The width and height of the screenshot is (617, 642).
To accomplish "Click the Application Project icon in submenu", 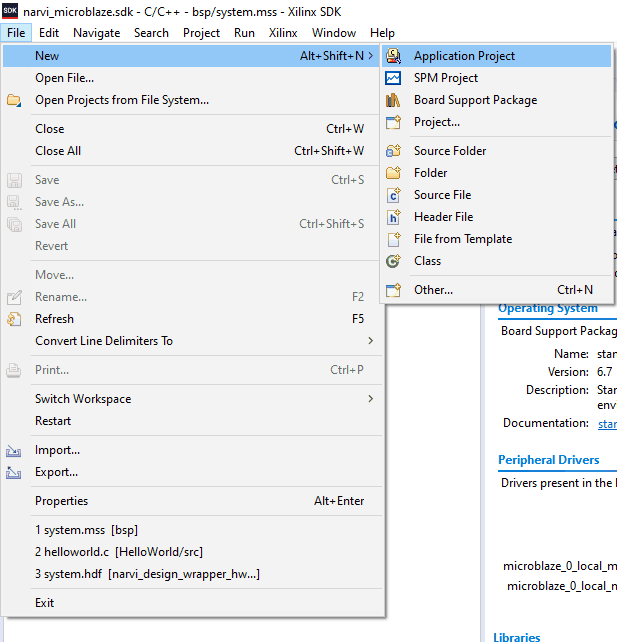I will click(x=394, y=56).
